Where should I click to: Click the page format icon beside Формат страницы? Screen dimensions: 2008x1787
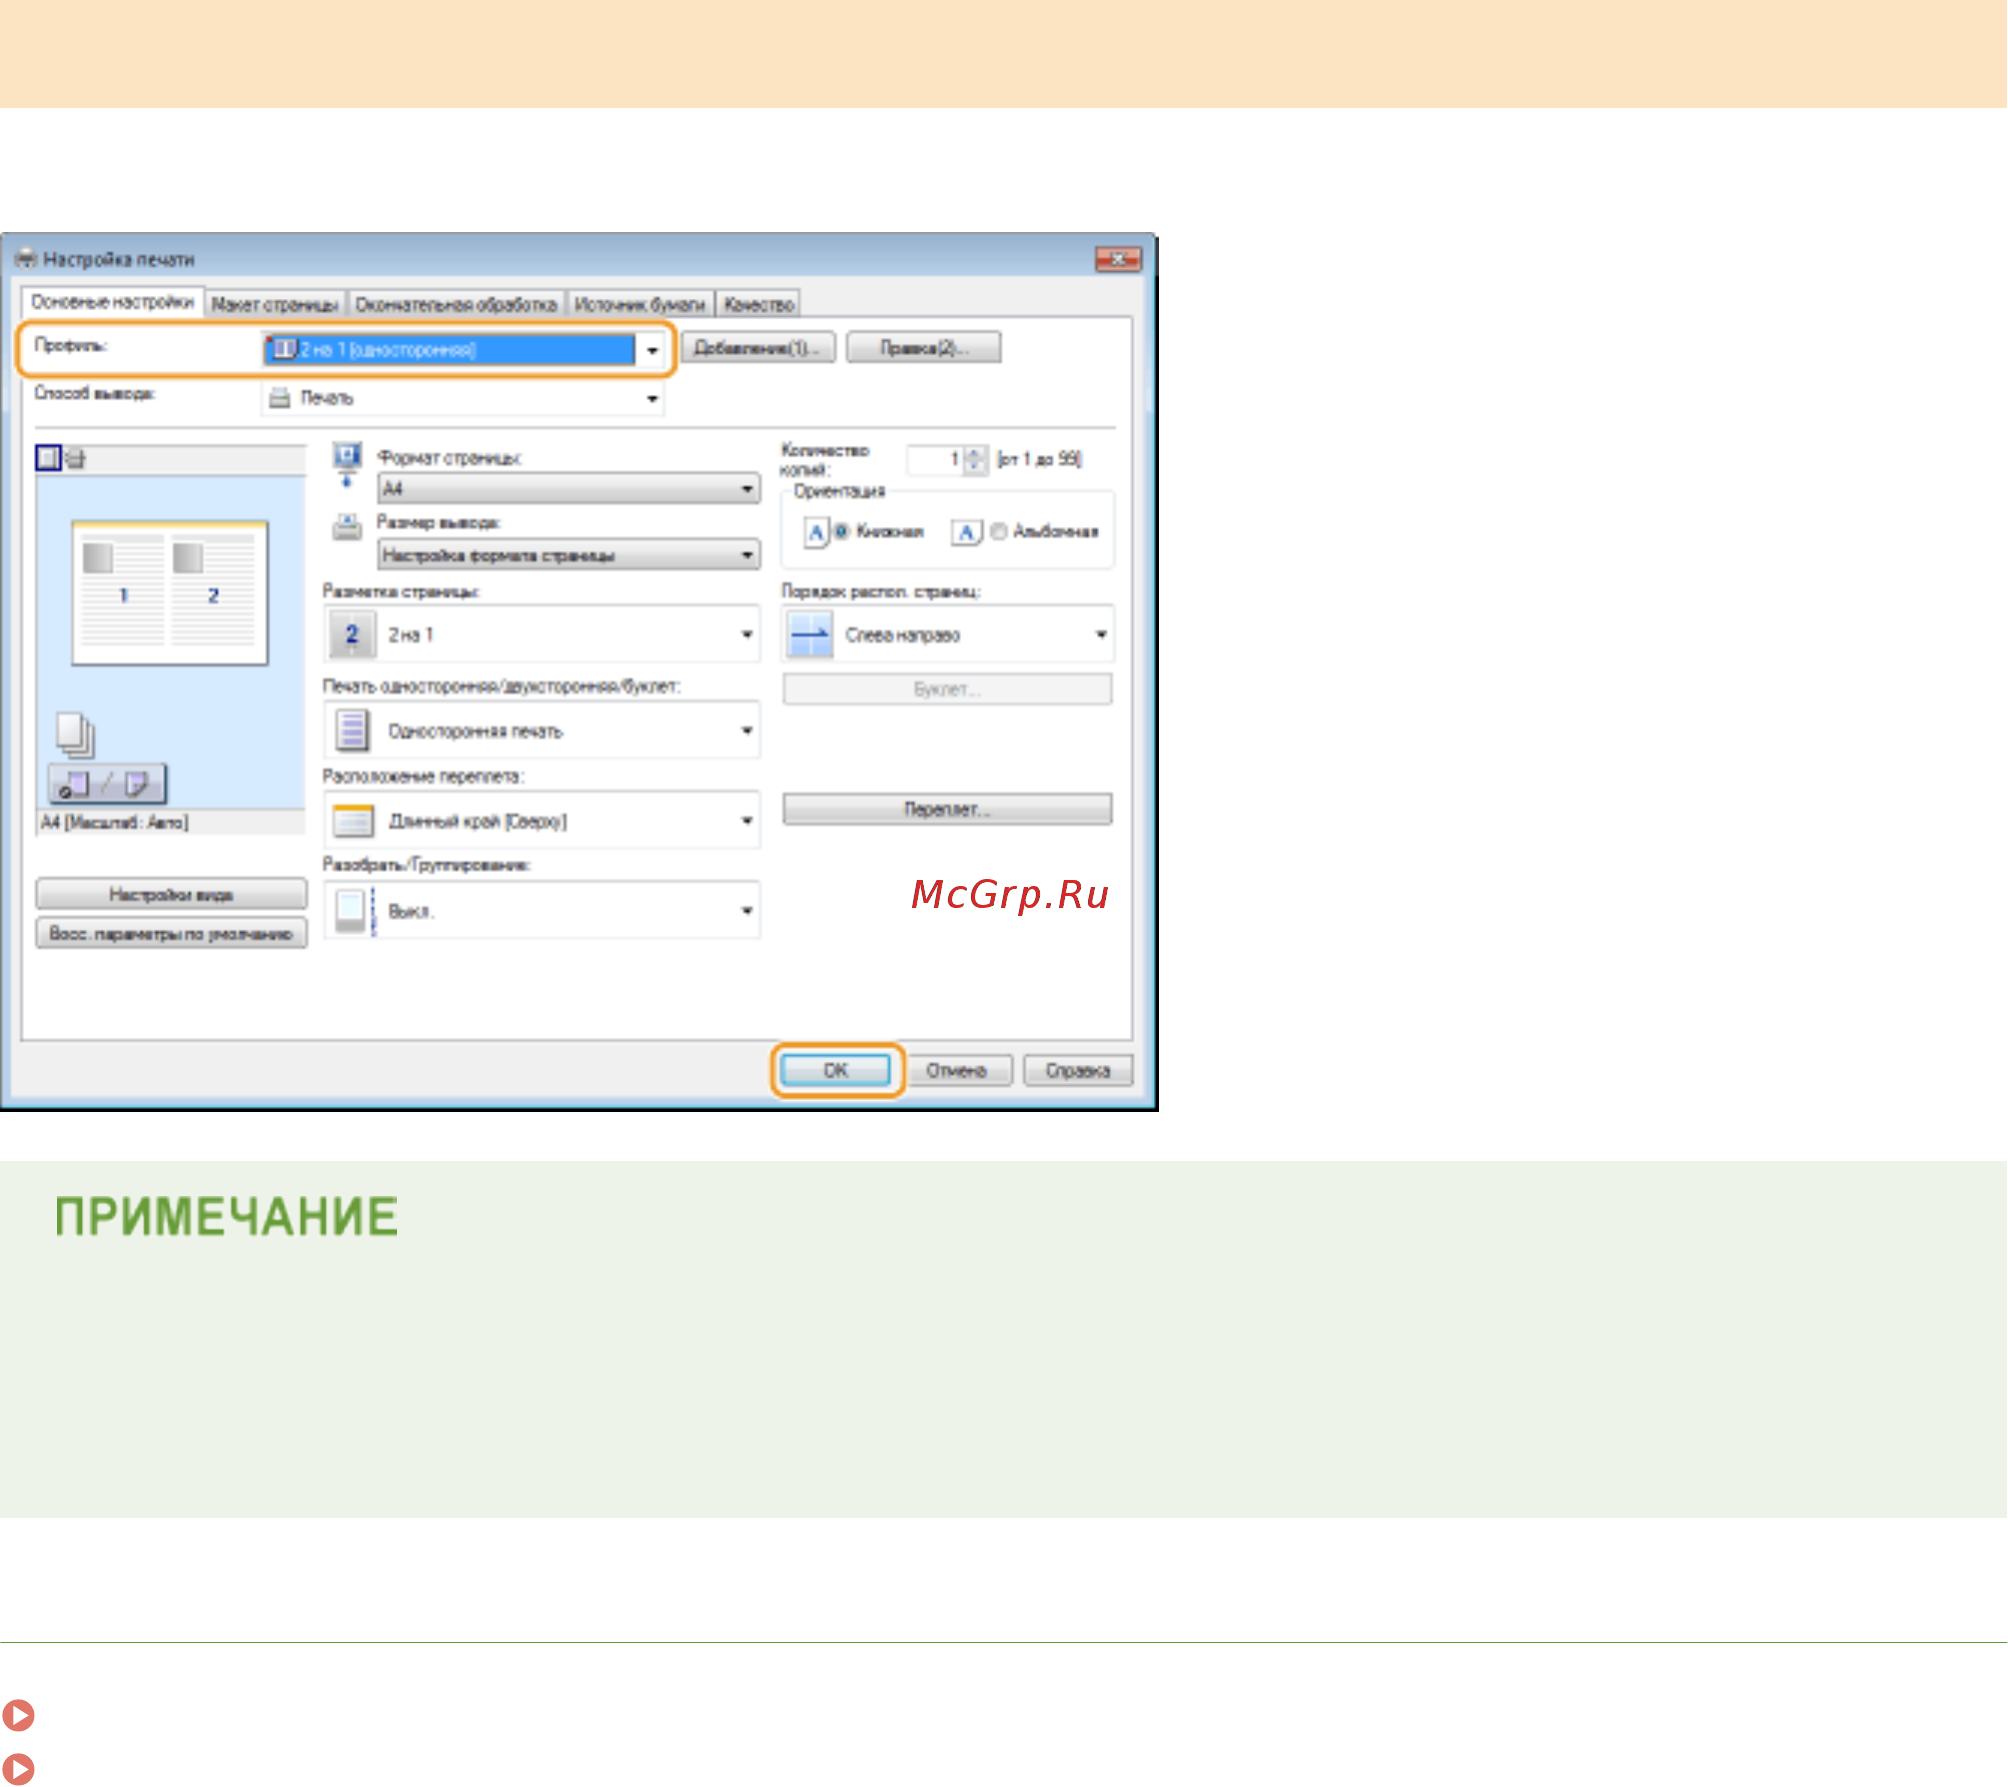click(x=346, y=466)
